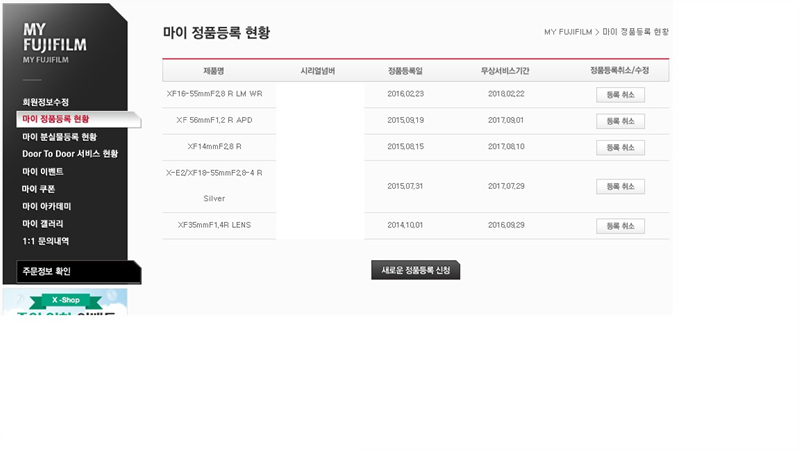Open the X-Shop banner image

[x=65, y=301]
